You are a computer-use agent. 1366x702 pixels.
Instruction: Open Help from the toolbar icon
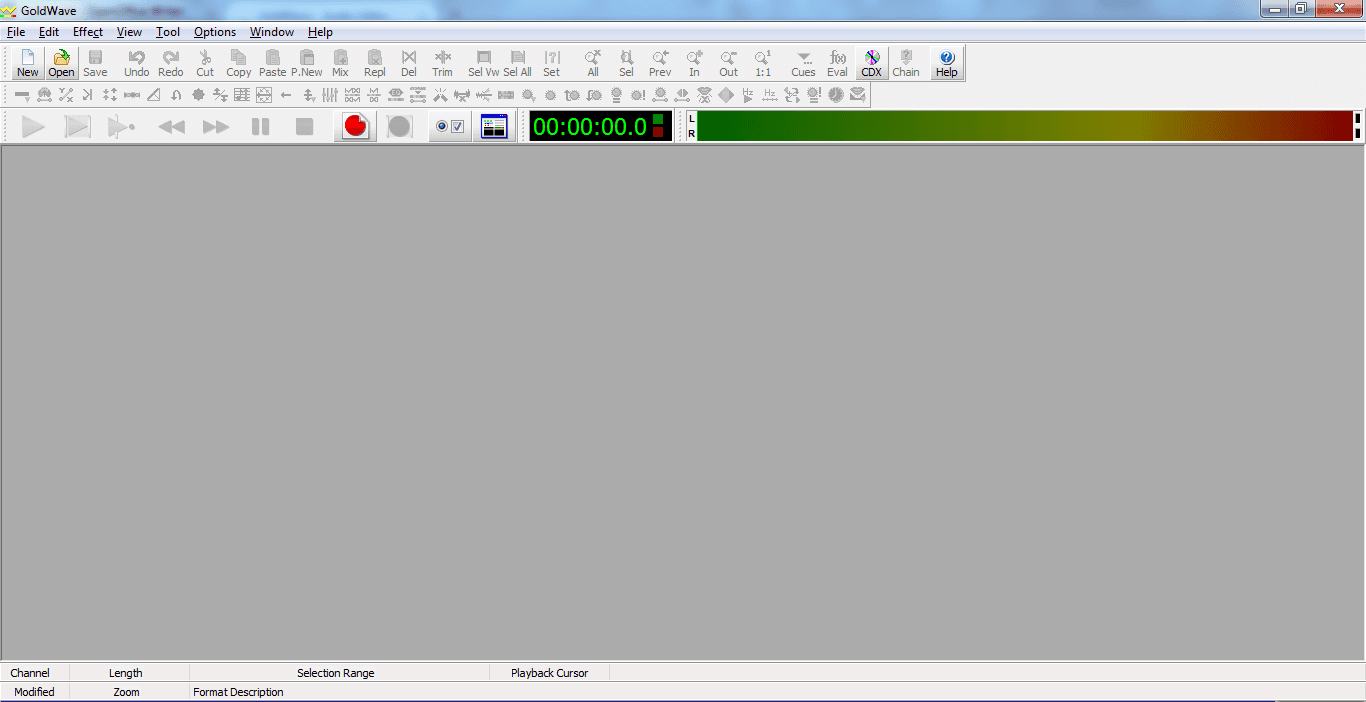[x=947, y=63]
